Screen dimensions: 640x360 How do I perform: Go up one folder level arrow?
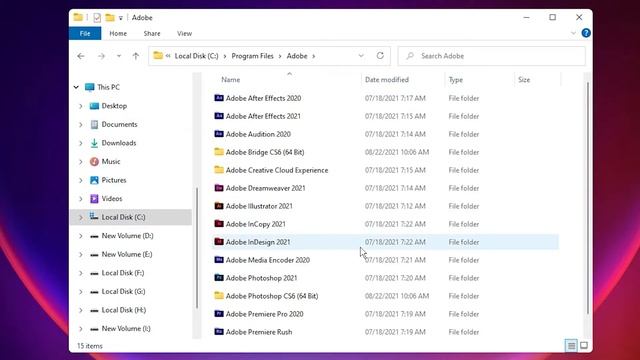pyautogui.click(x=136, y=56)
